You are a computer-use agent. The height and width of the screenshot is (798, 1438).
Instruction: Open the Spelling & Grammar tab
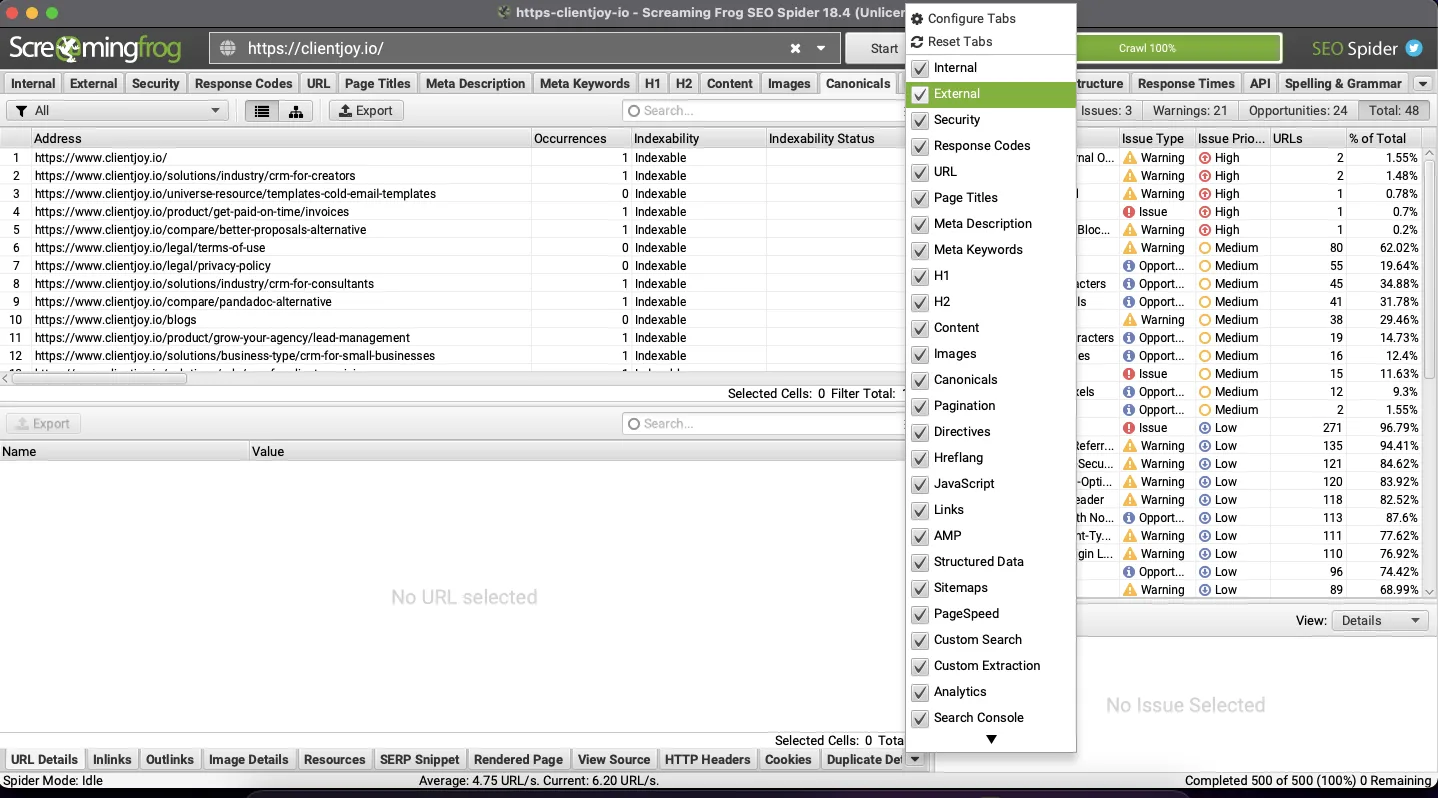coord(1343,84)
